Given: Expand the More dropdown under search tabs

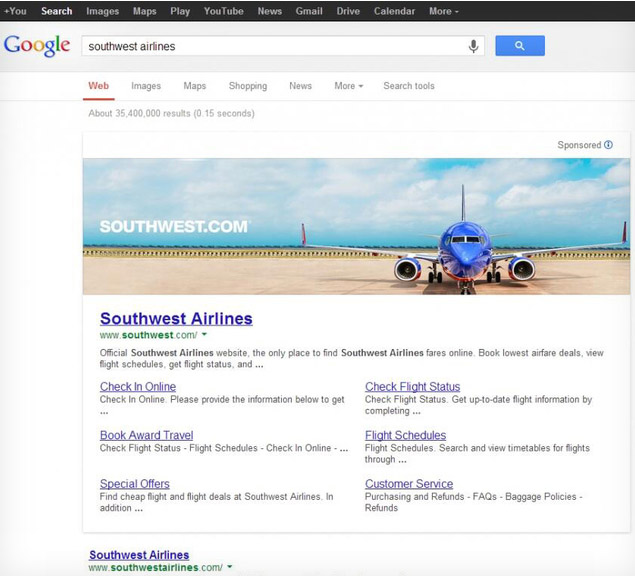Looking at the screenshot, I should (349, 86).
